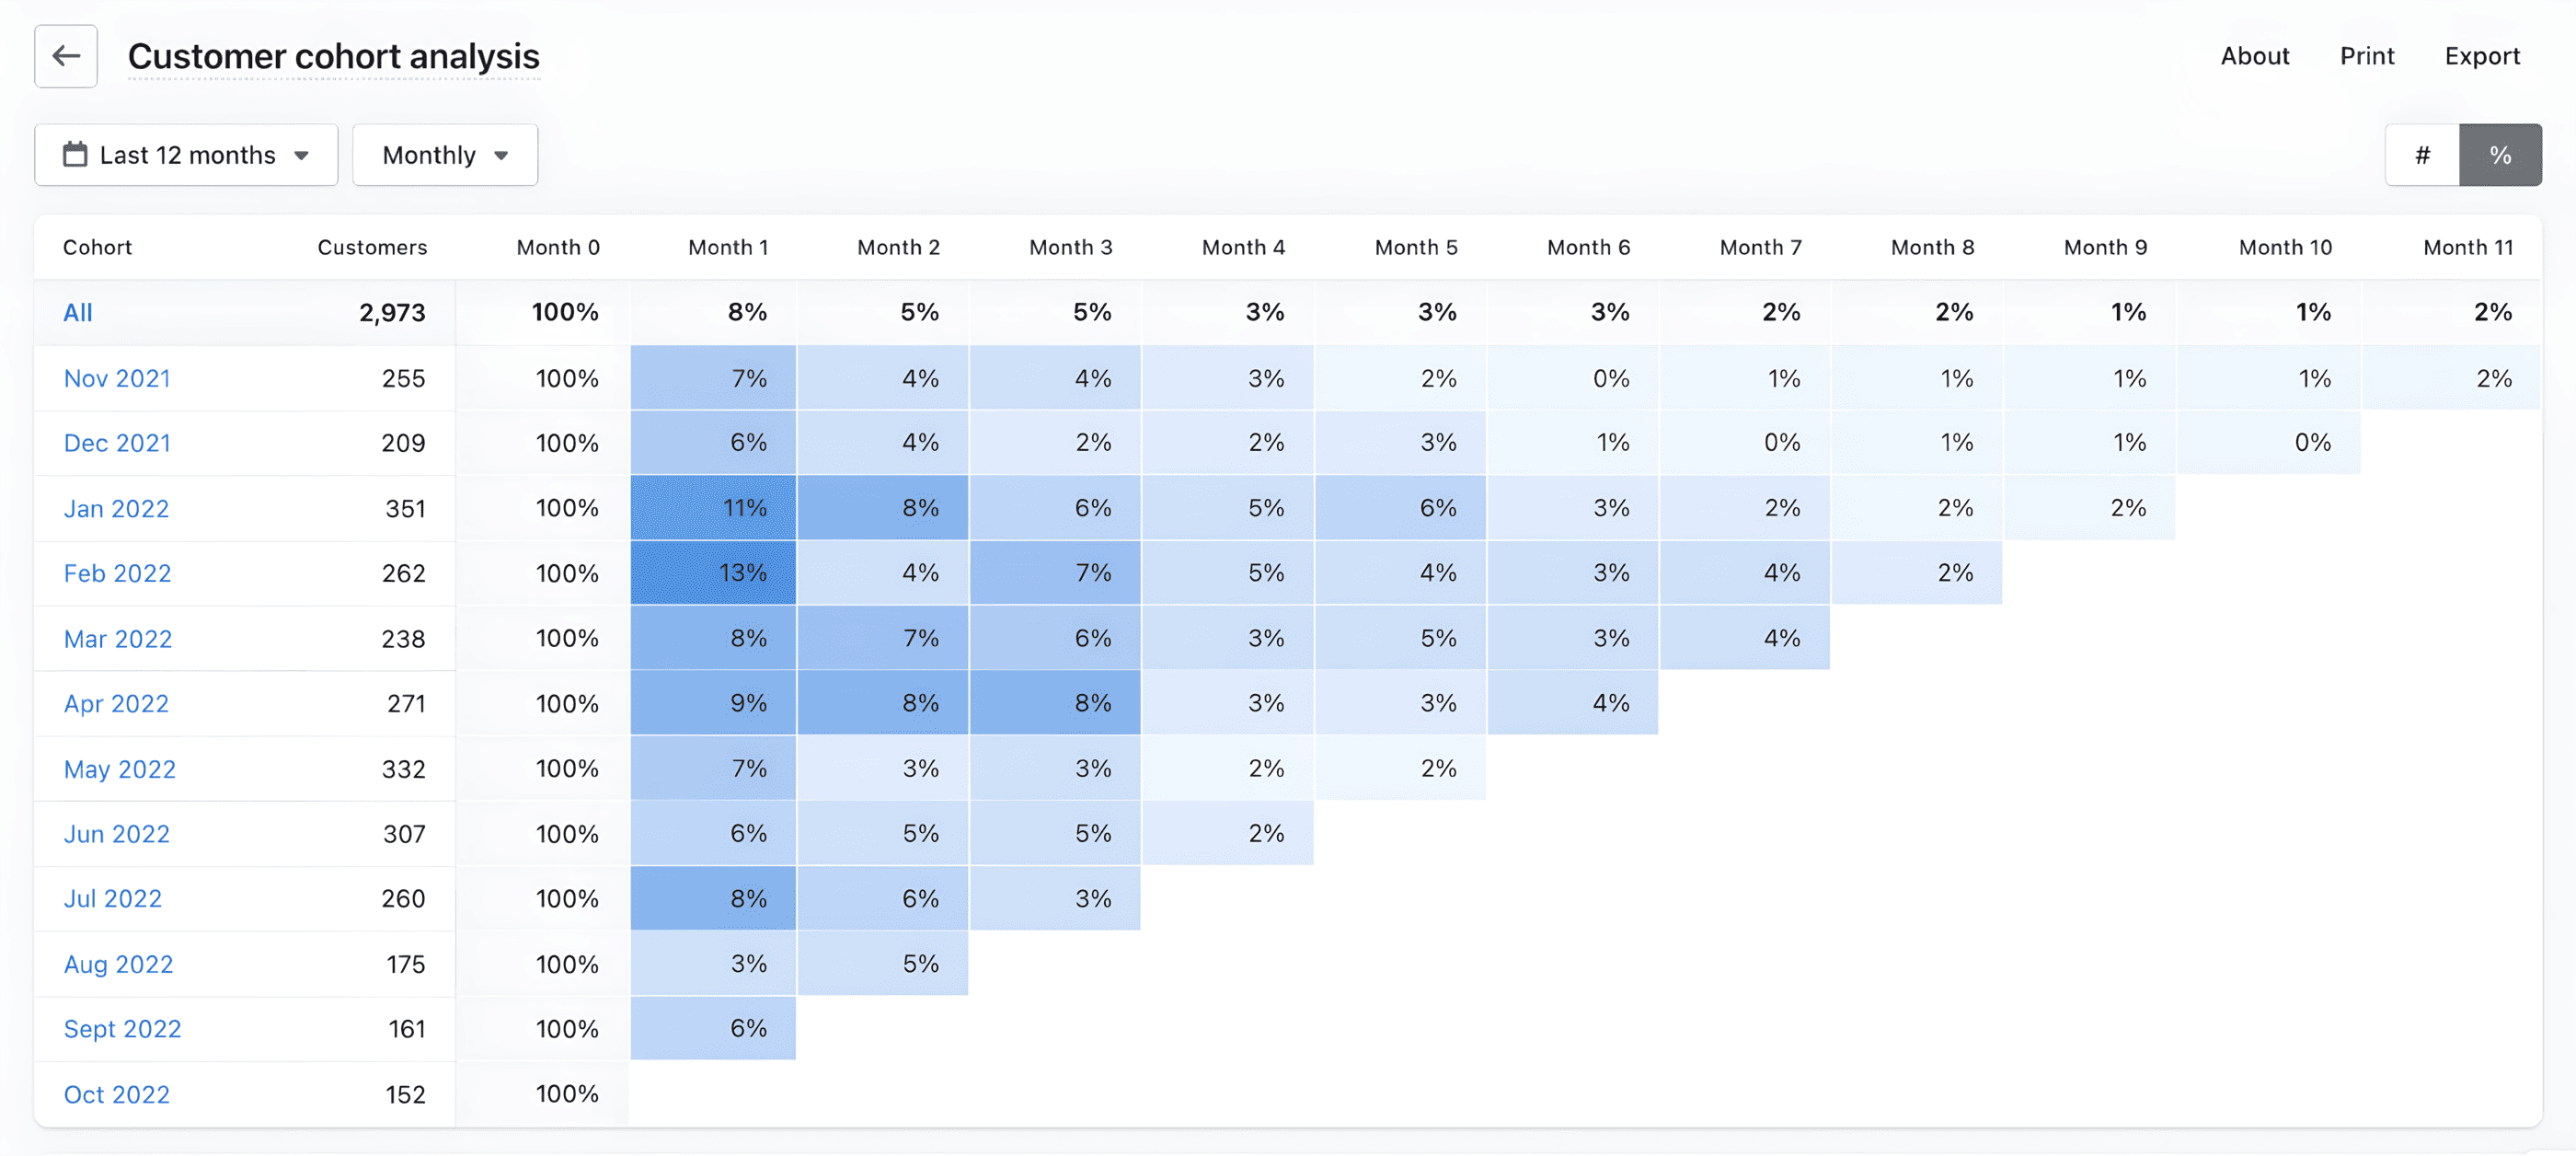Open the Last 12 months date range dropdown
The height and width of the screenshot is (1156, 2576).
click(x=186, y=154)
